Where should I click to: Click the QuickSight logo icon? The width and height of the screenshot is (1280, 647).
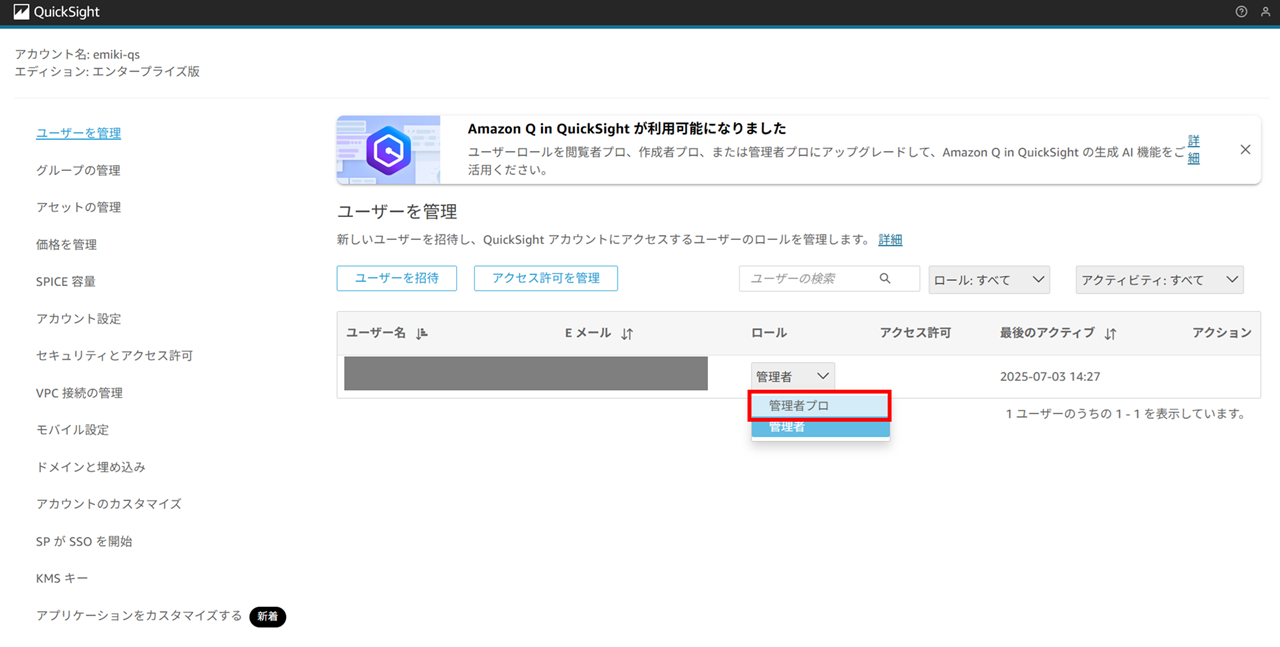(x=21, y=12)
